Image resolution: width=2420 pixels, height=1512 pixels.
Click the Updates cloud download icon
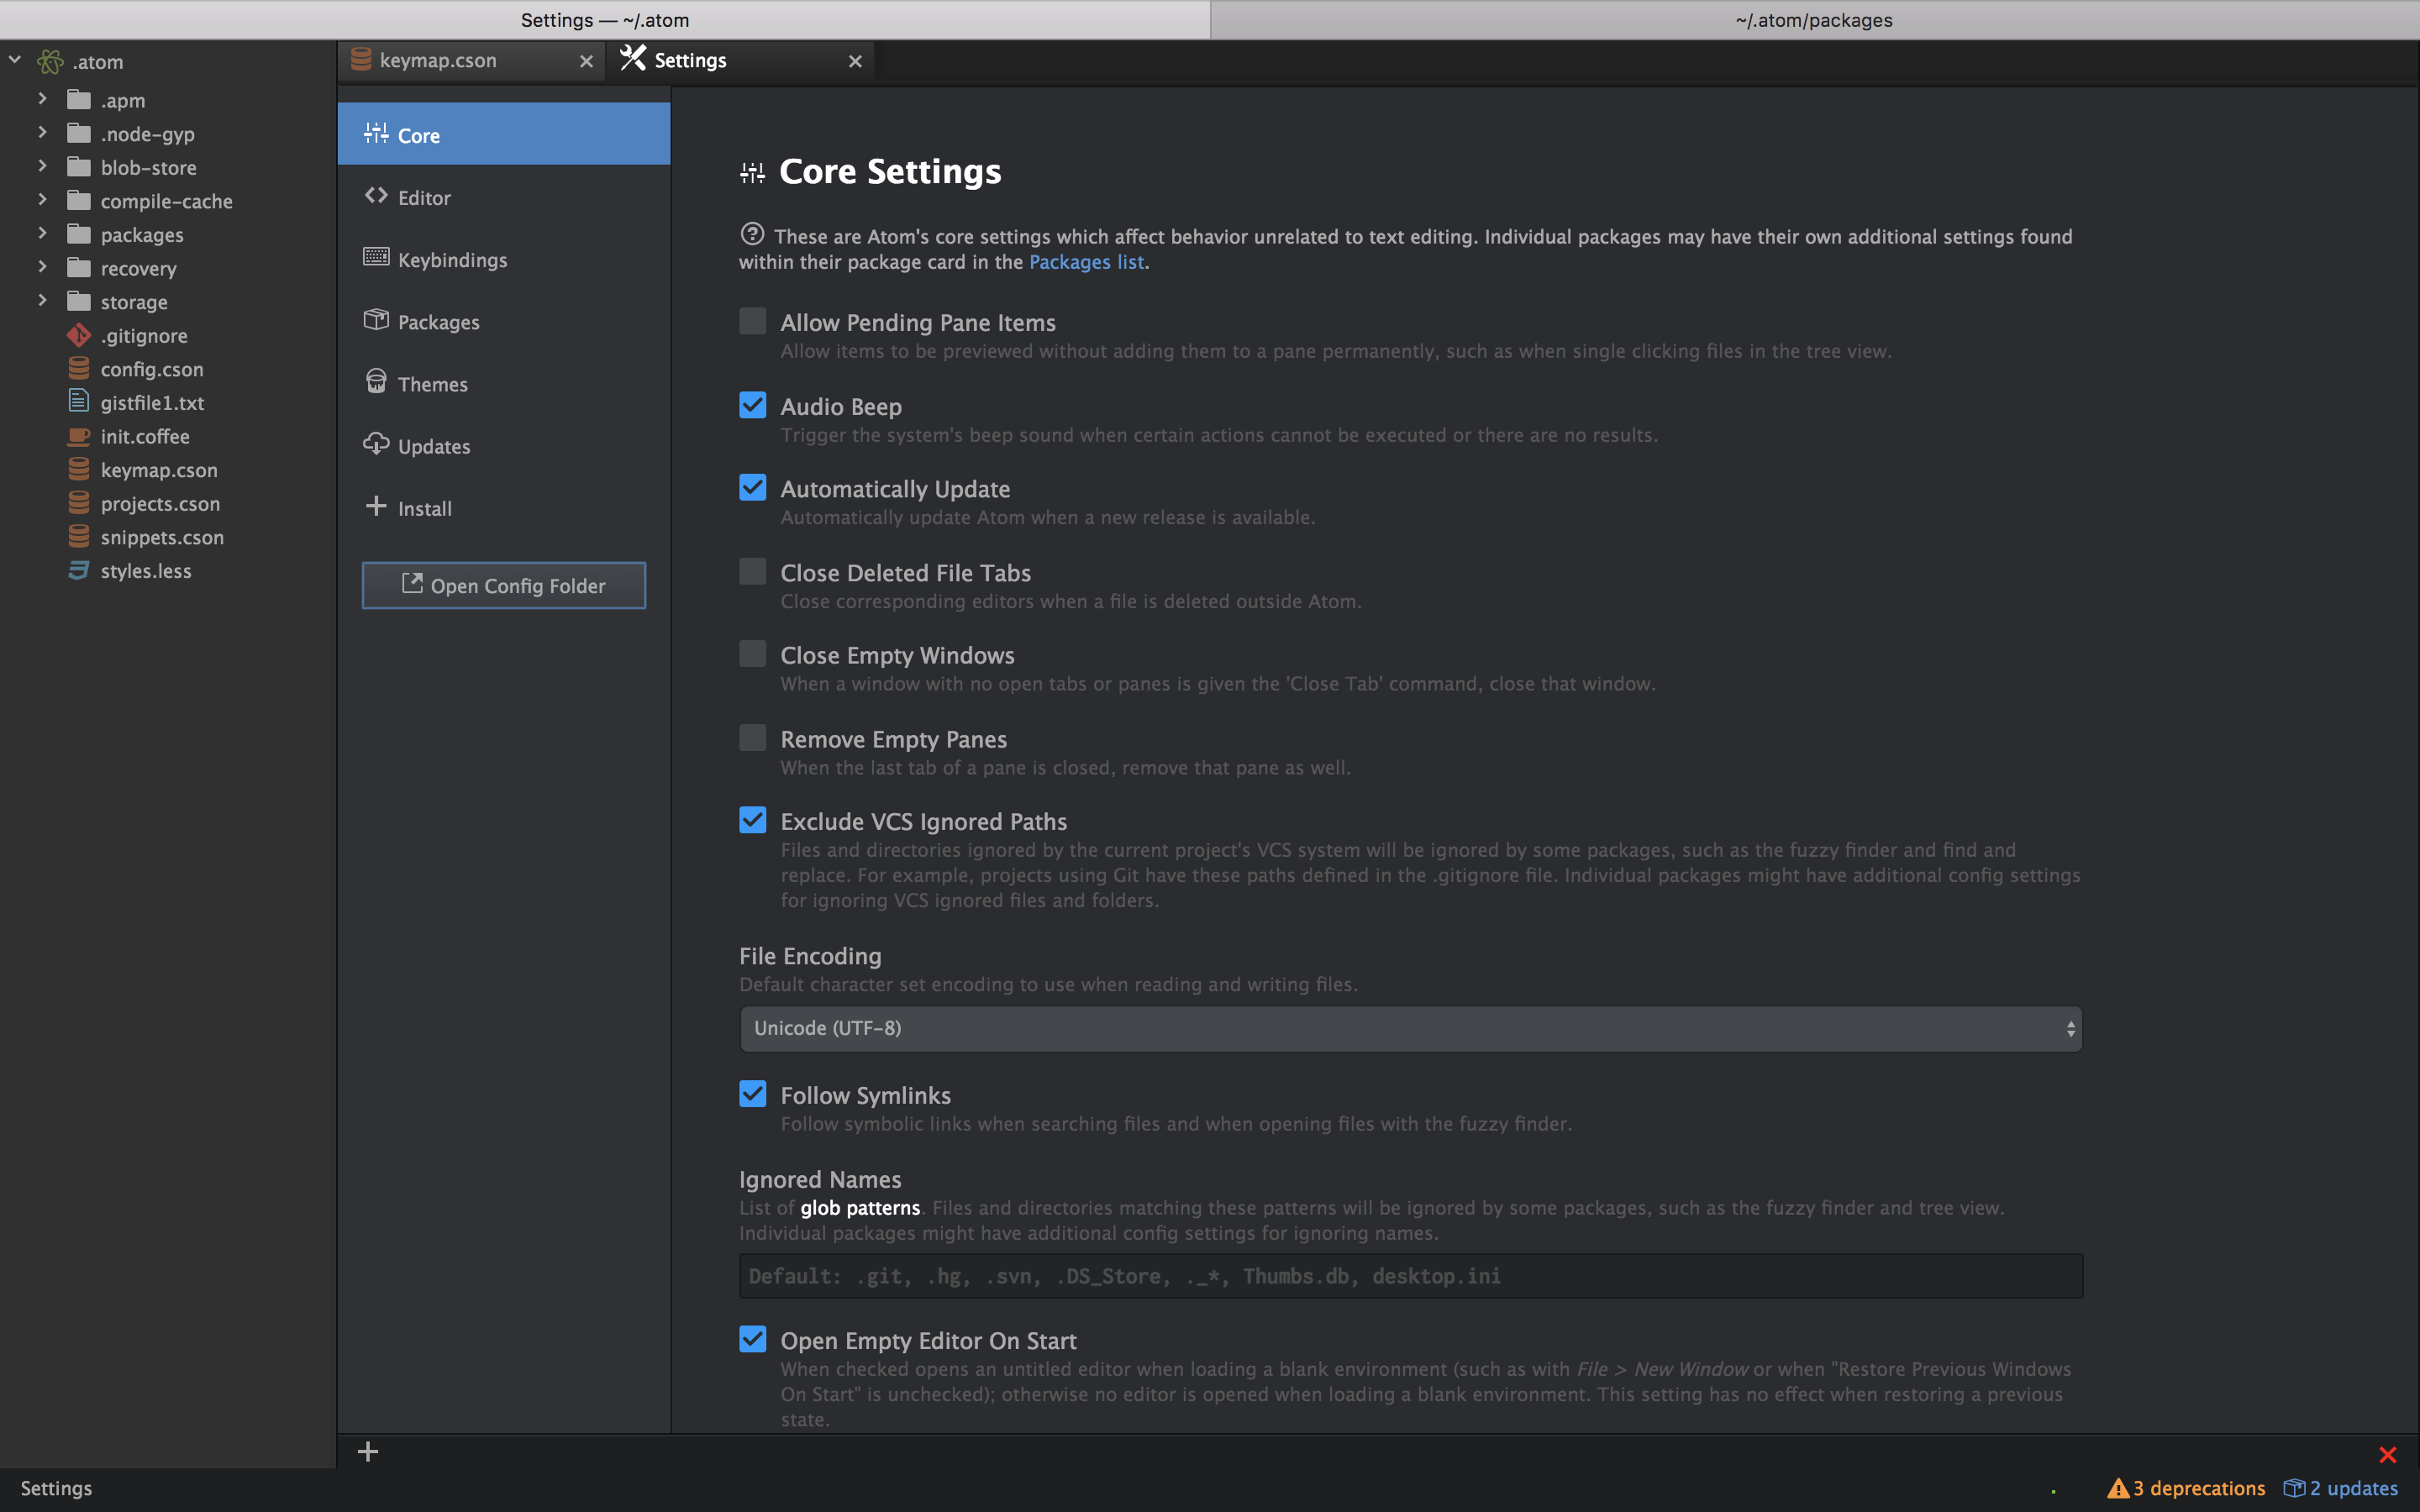(376, 444)
